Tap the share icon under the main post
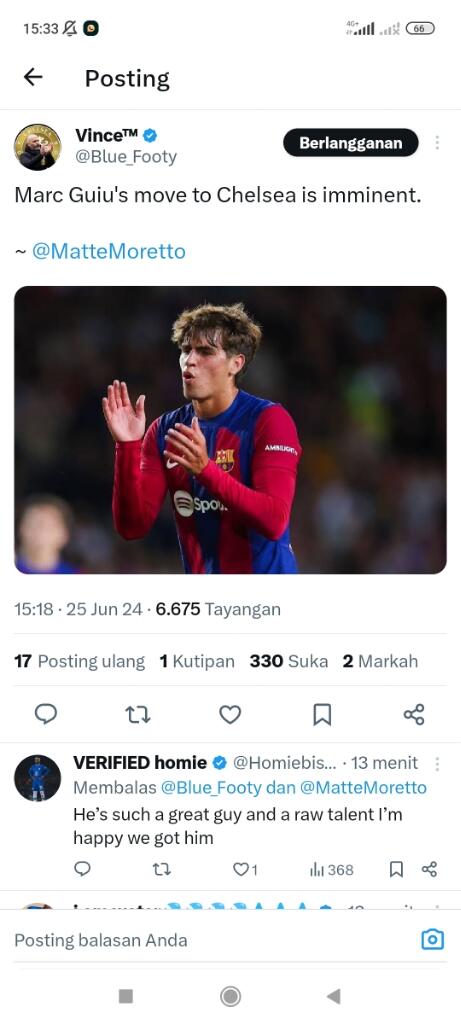 coord(414,714)
